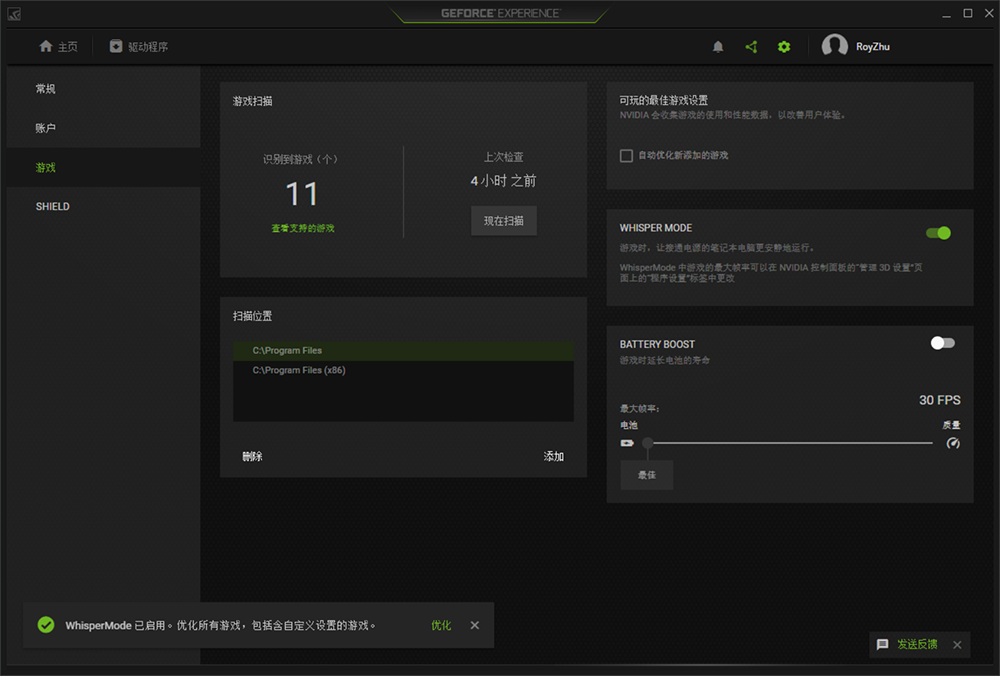Disable the Whisper Mode toggle

point(938,233)
